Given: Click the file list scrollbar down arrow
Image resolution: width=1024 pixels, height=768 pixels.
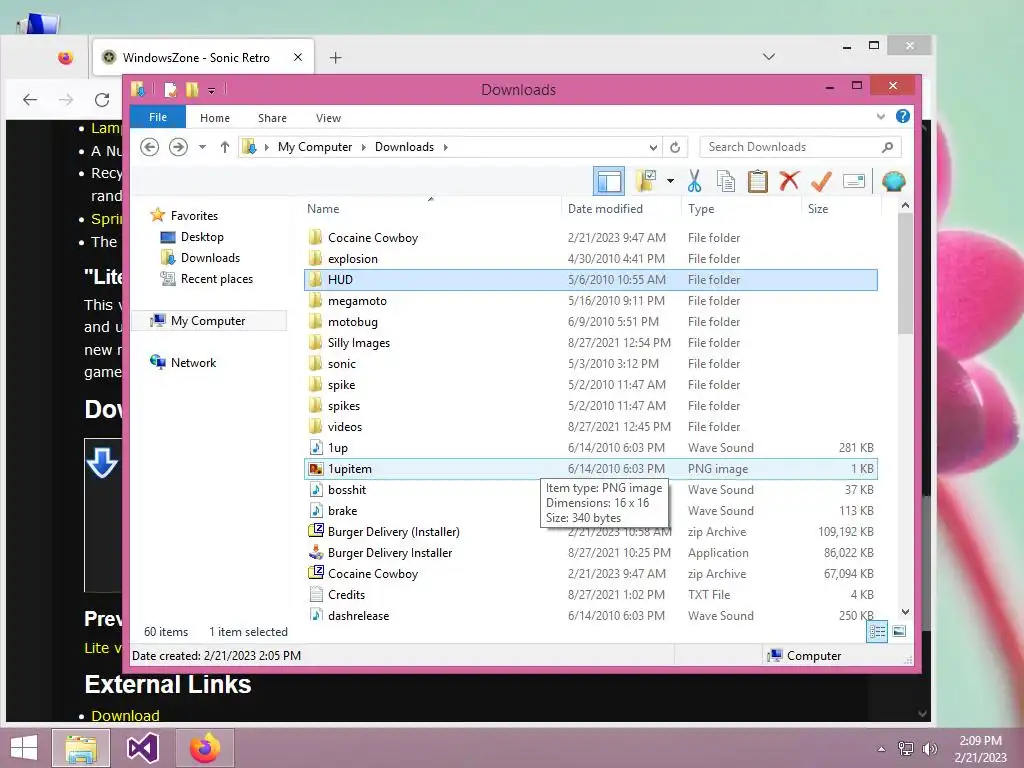Looking at the screenshot, I should tap(905, 612).
